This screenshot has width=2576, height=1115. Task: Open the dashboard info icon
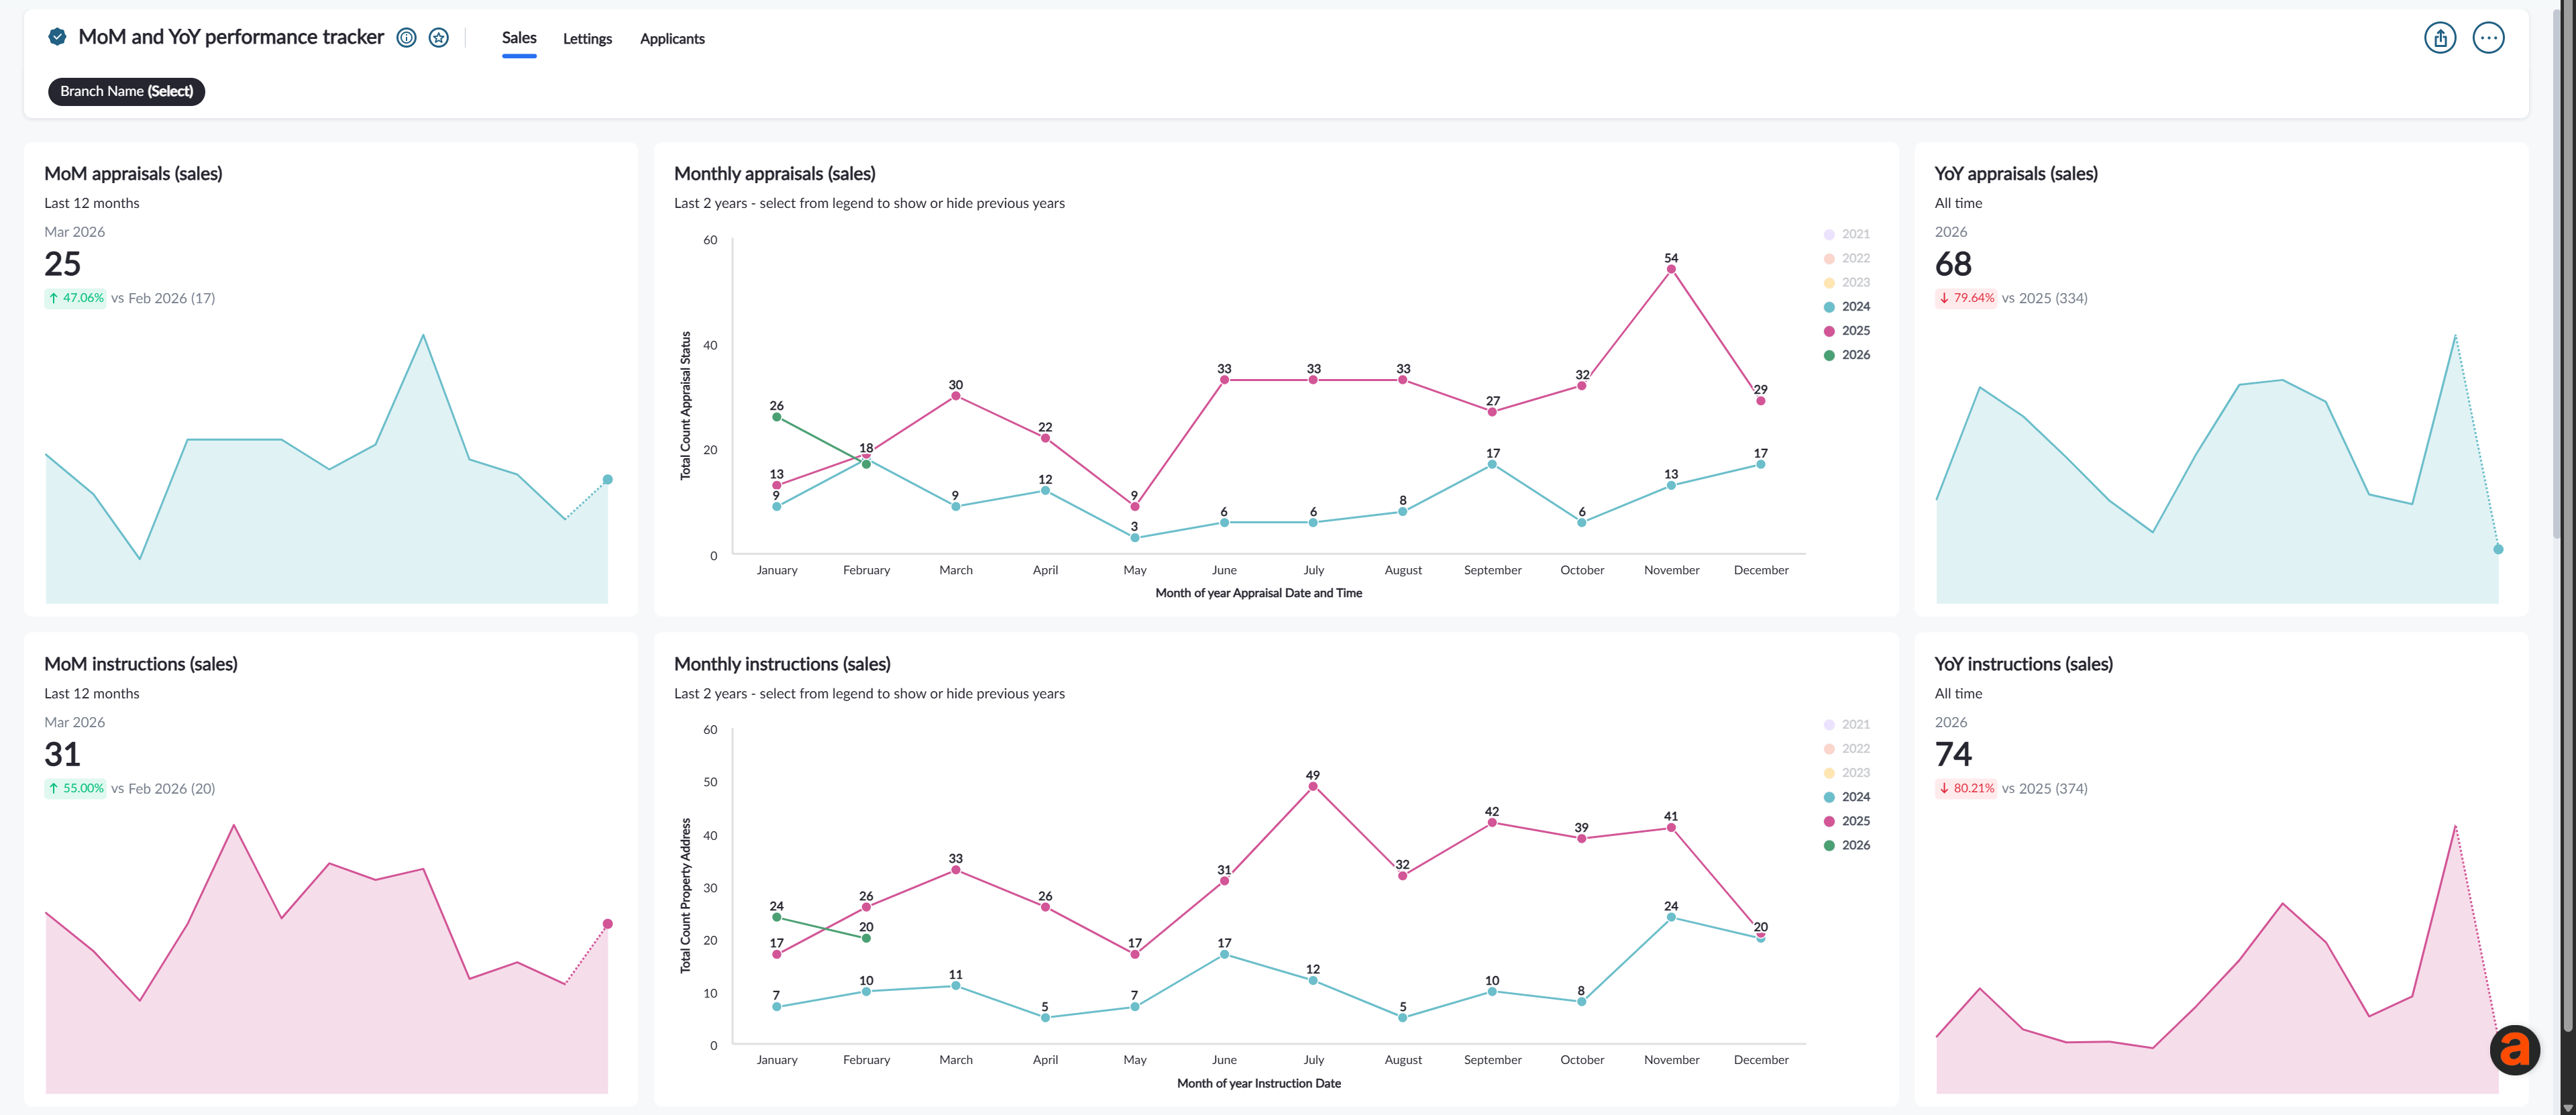406,38
